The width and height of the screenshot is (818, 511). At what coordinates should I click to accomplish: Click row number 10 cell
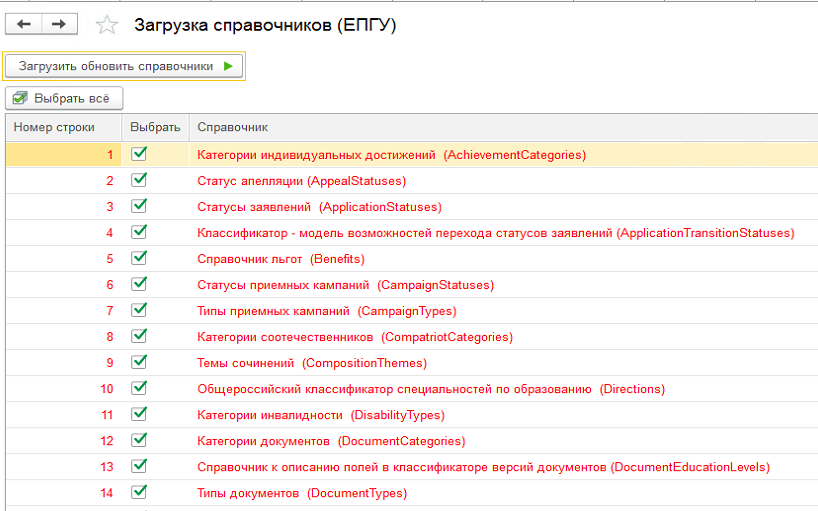tap(64, 390)
